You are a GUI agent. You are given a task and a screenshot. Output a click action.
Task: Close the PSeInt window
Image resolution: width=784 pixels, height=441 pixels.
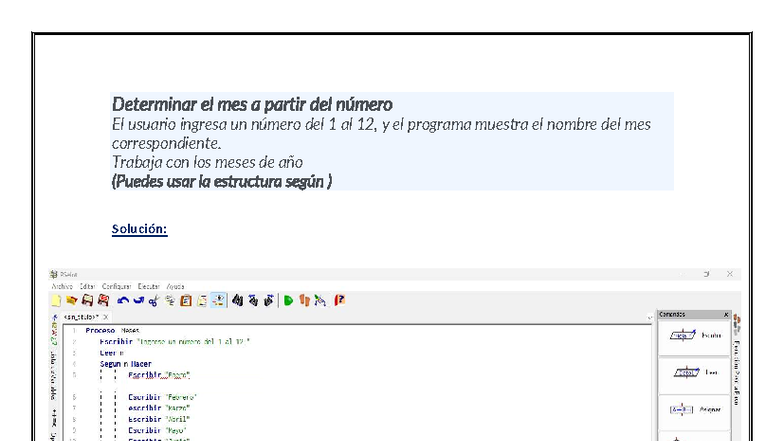coord(730,274)
